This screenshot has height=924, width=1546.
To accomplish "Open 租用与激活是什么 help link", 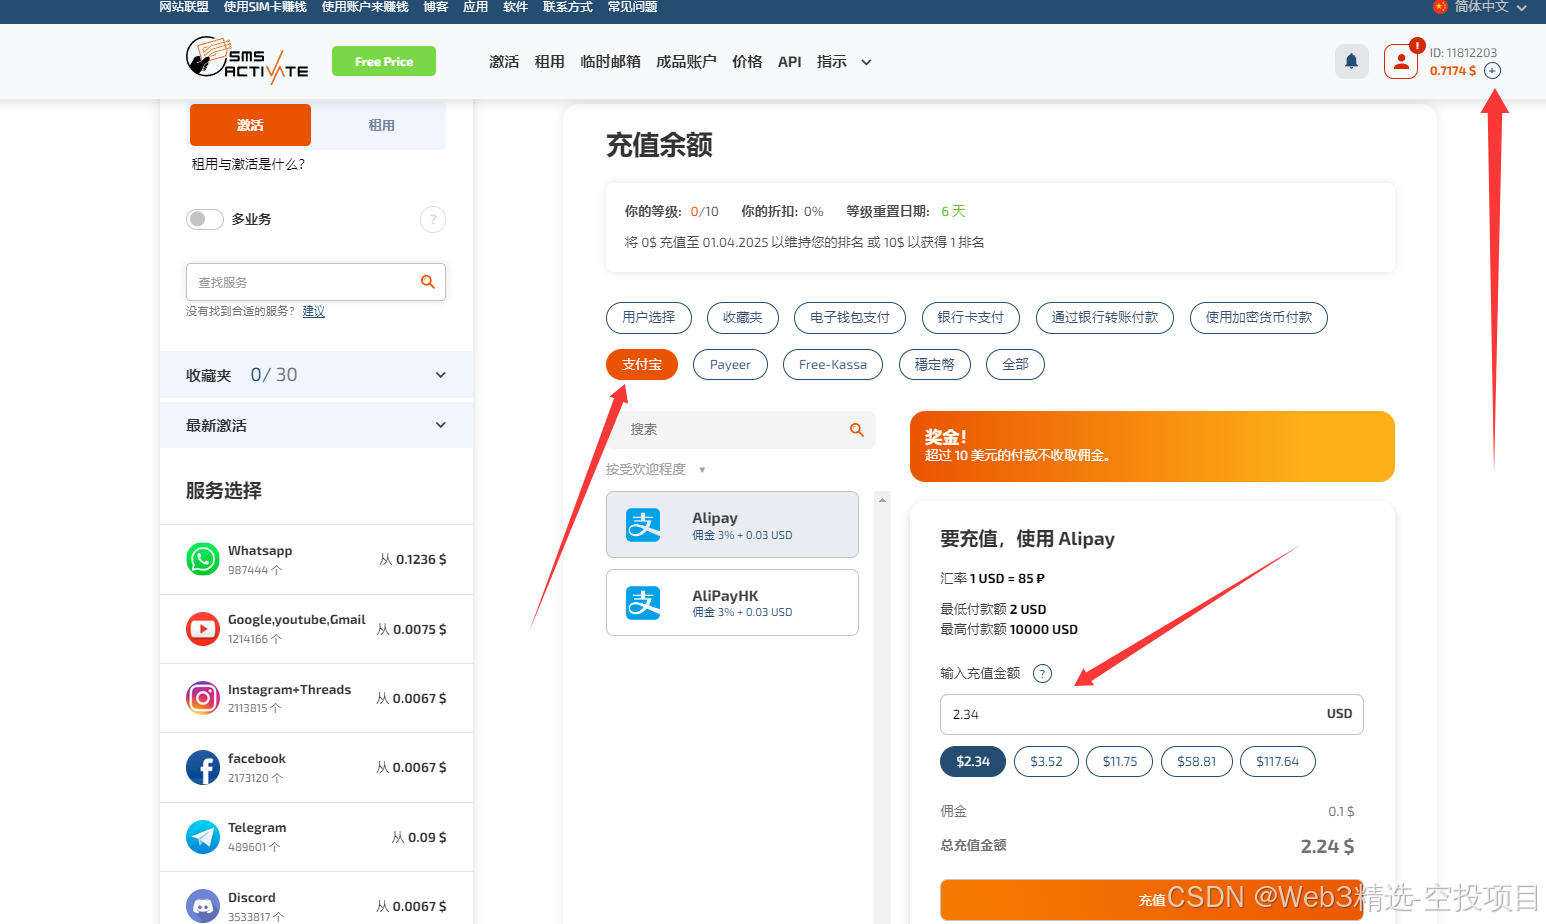I will tap(248, 164).
